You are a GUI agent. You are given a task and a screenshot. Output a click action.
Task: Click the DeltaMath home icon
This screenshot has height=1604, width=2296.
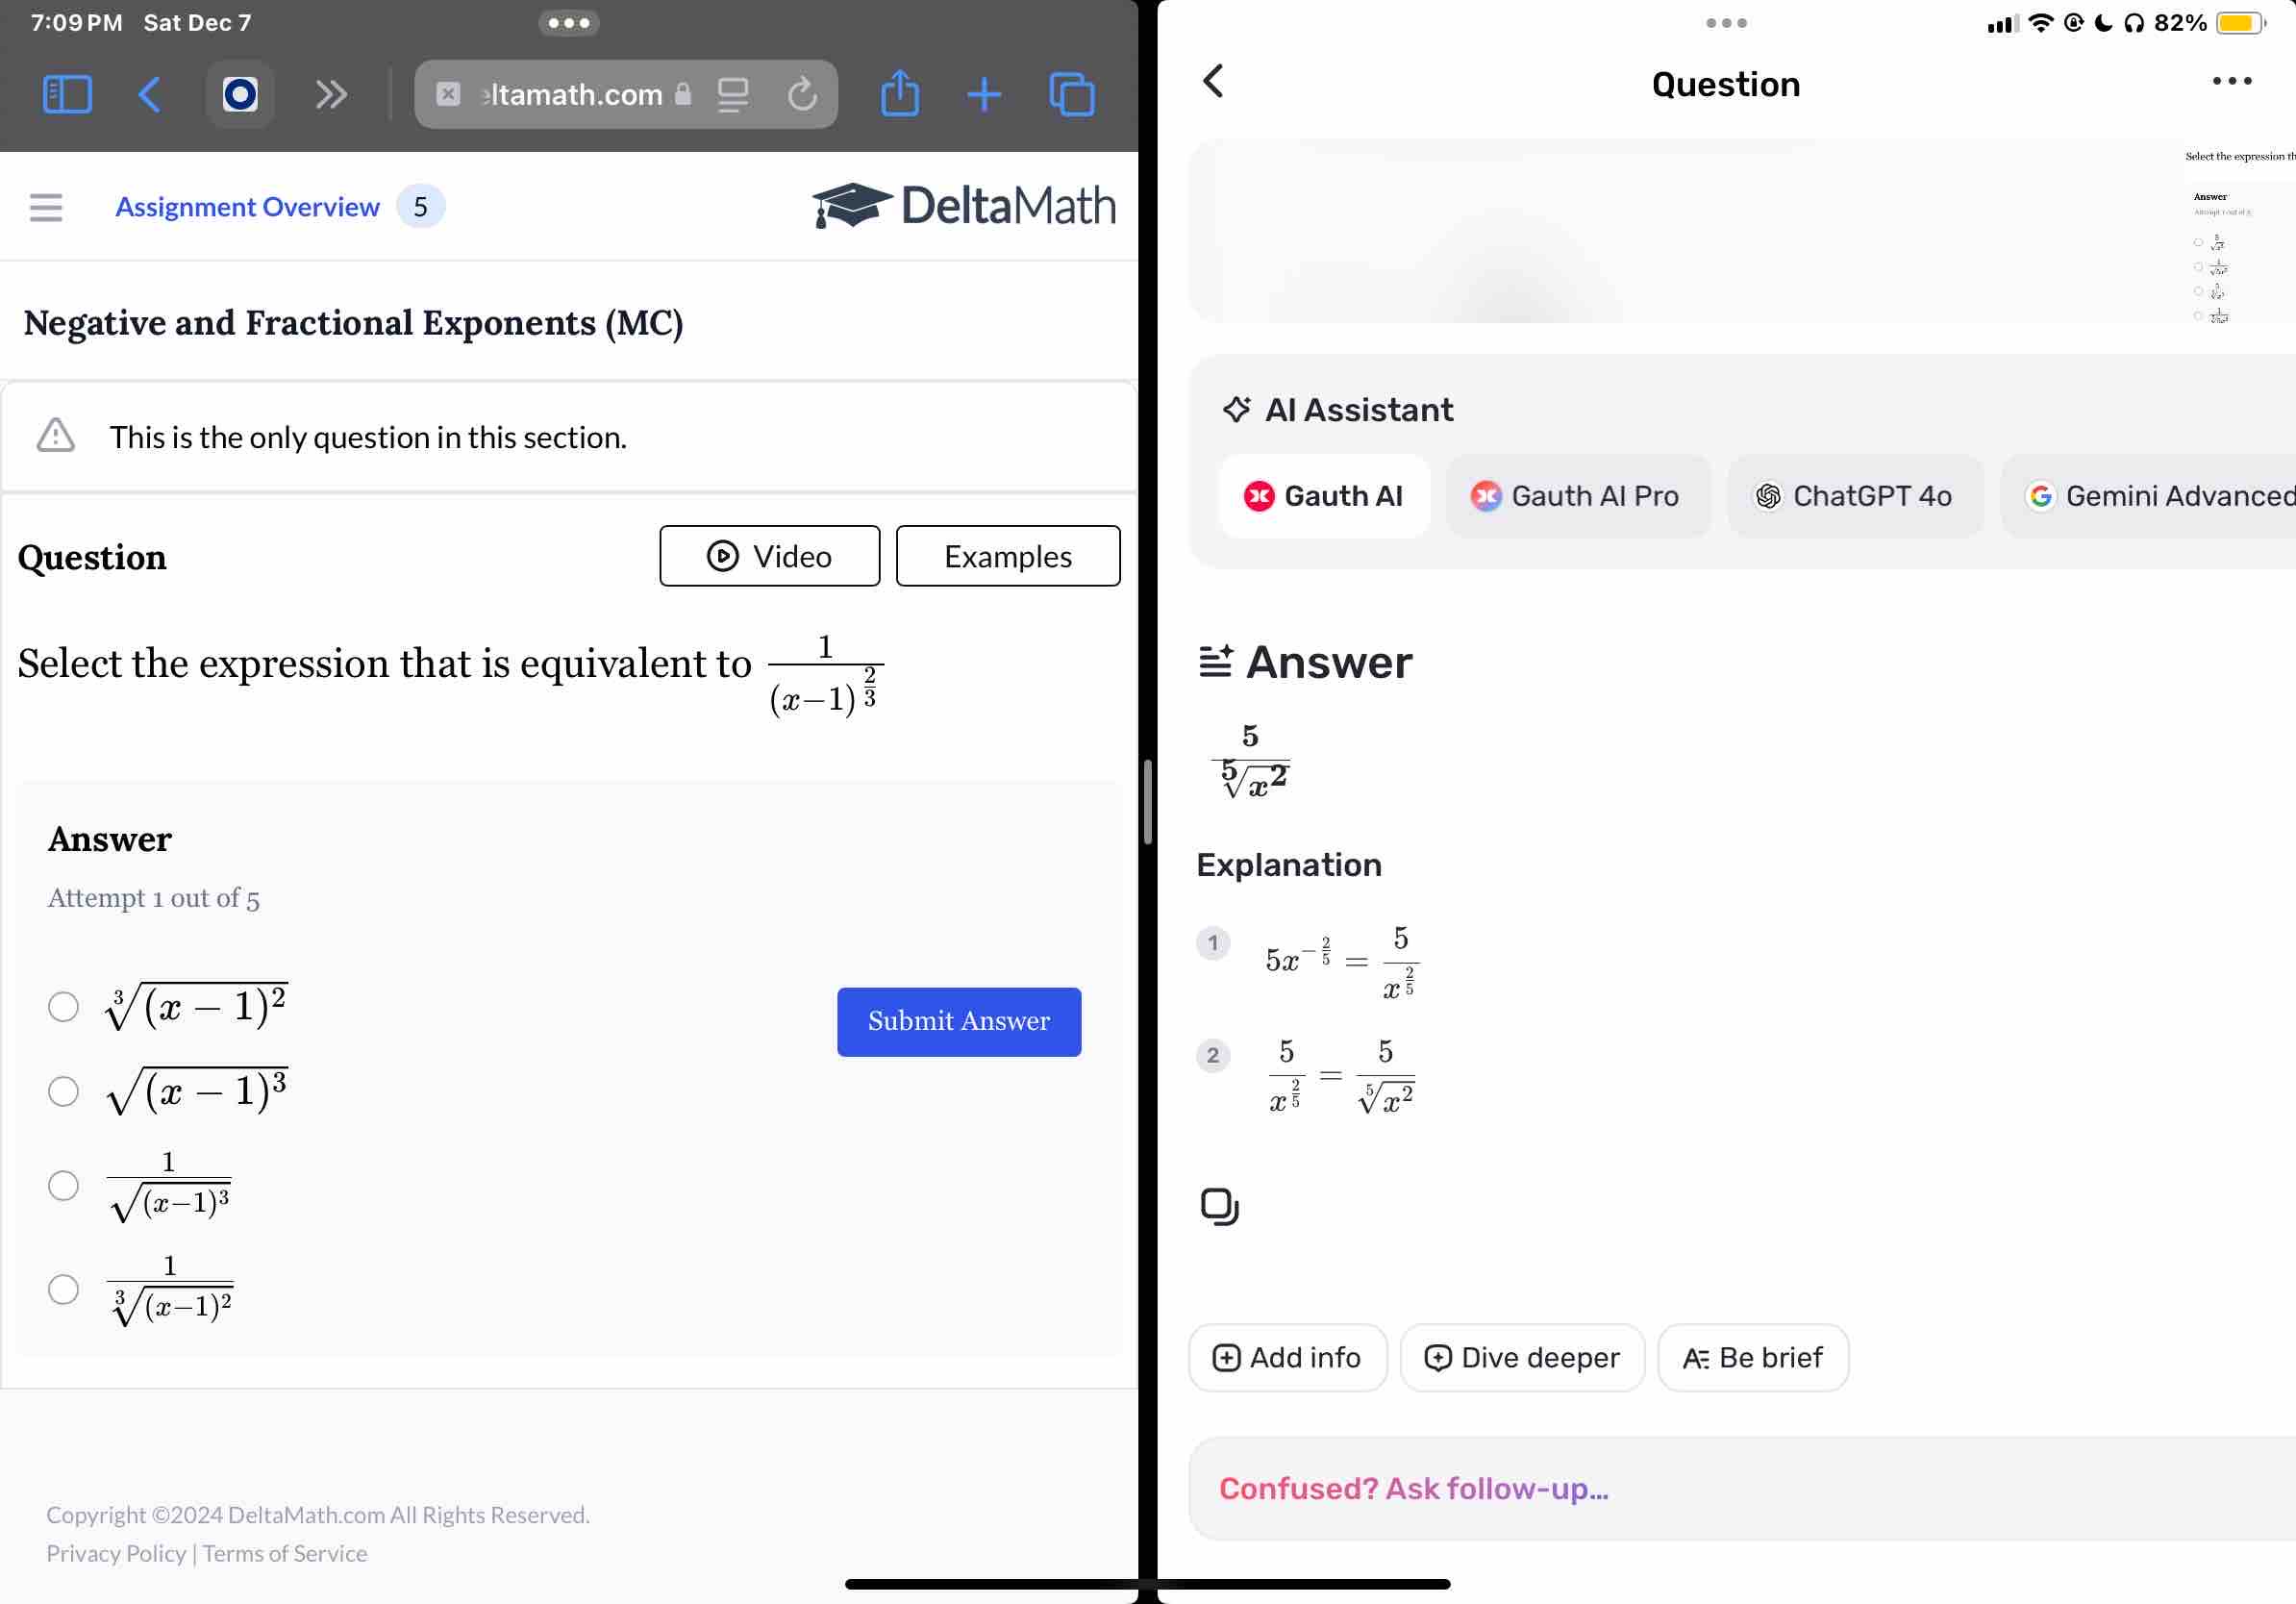(964, 206)
